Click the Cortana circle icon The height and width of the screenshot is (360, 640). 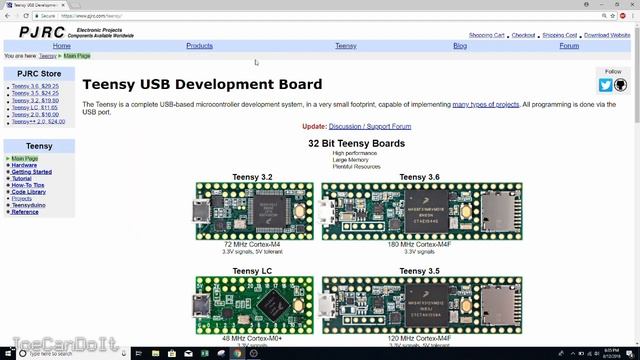point(23,353)
